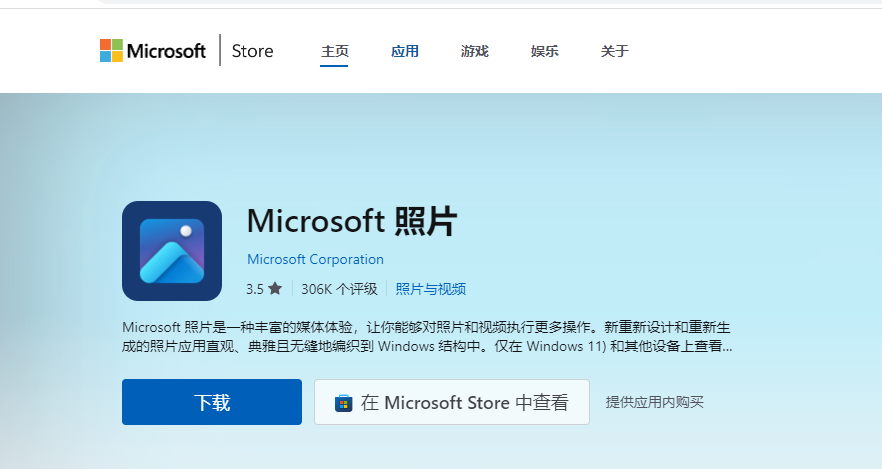
Task: Go to the 娱乐 tab
Action: (544, 51)
